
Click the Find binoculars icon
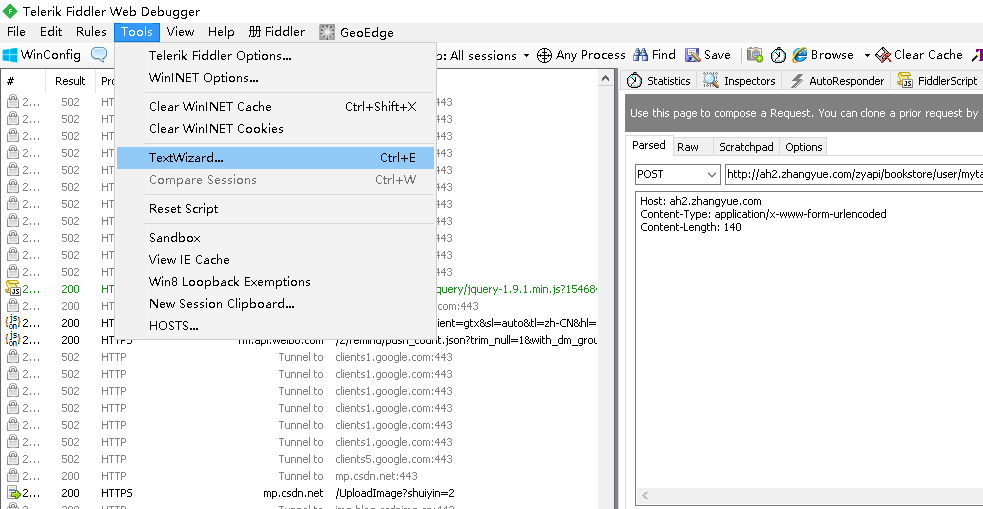click(640, 55)
